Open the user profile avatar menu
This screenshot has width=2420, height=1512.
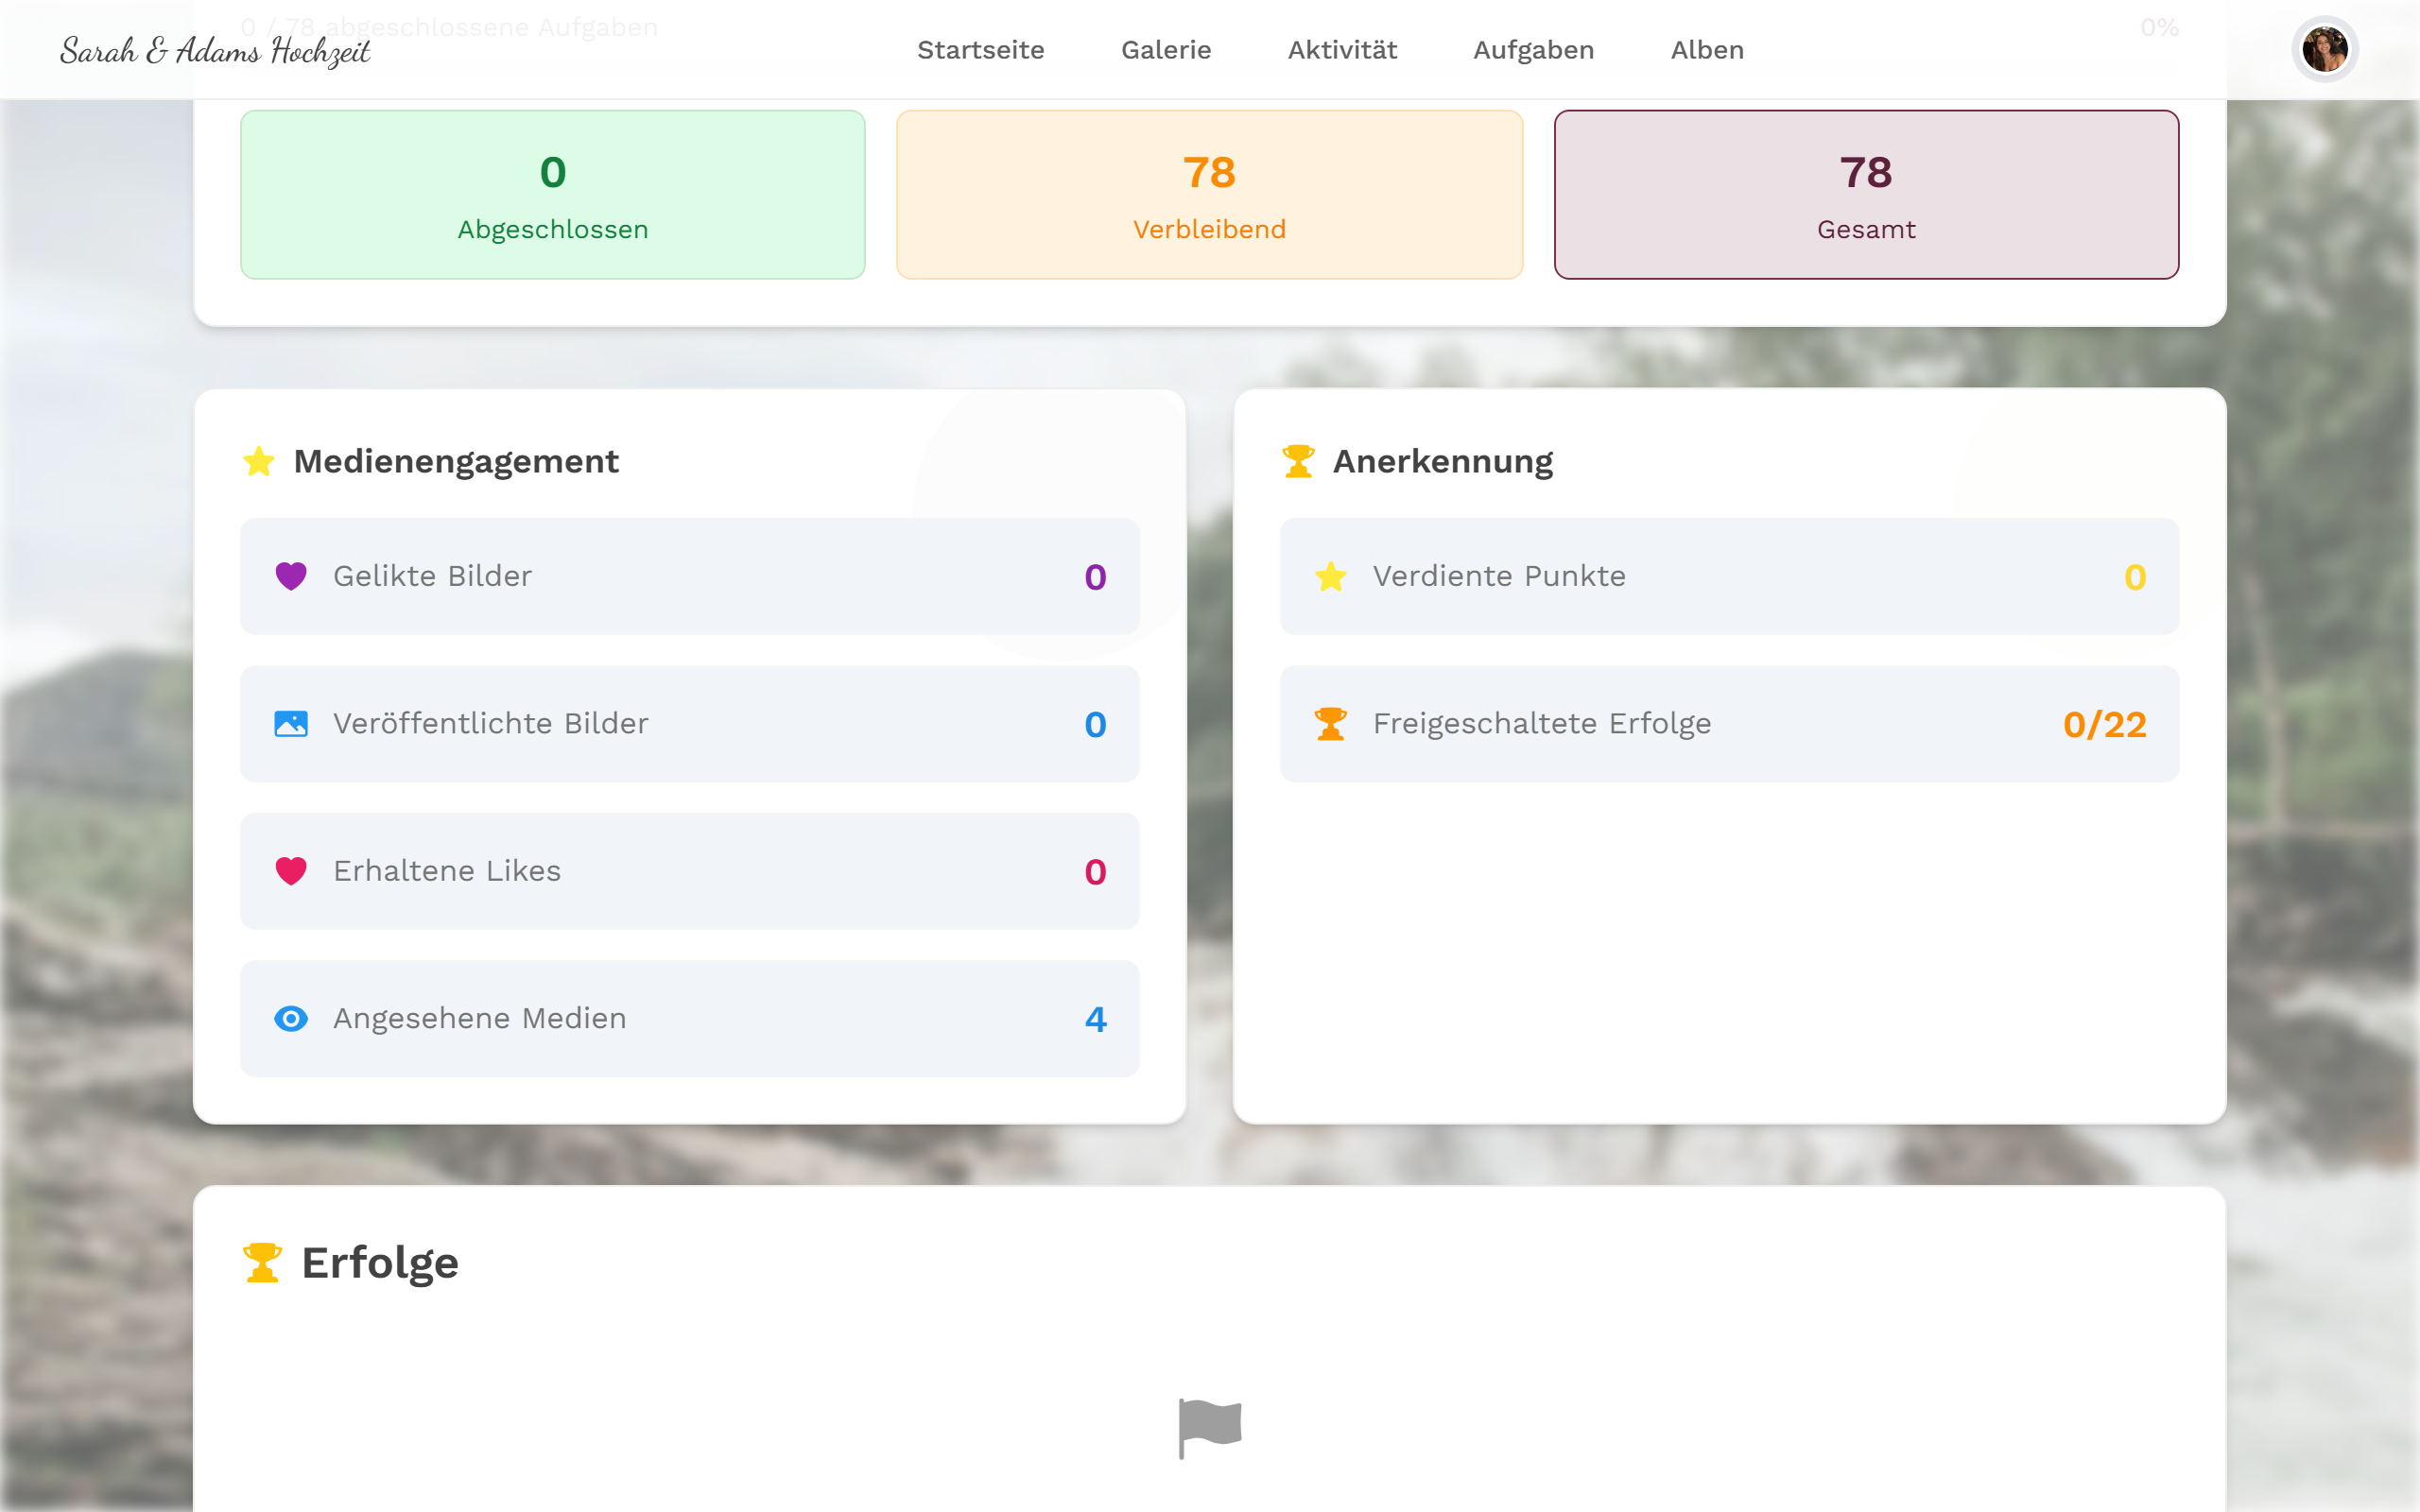[x=2325, y=49]
